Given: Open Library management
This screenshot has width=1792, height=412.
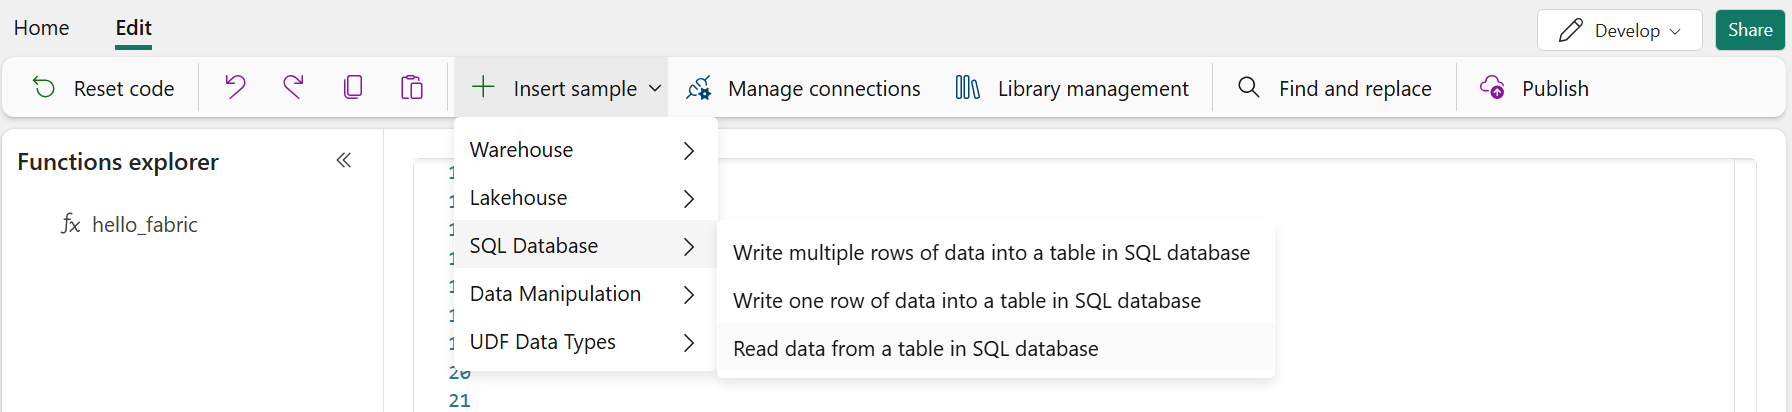Looking at the screenshot, I should [x=1072, y=88].
